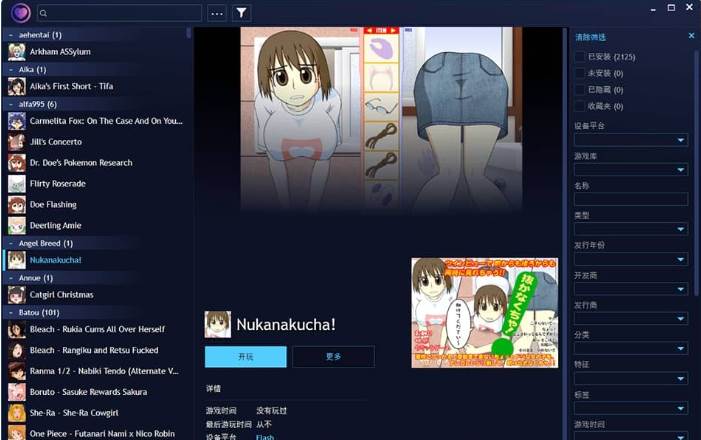Select the Jill's Concerto entry
The width and height of the screenshot is (701, 440).
[56, 142]
